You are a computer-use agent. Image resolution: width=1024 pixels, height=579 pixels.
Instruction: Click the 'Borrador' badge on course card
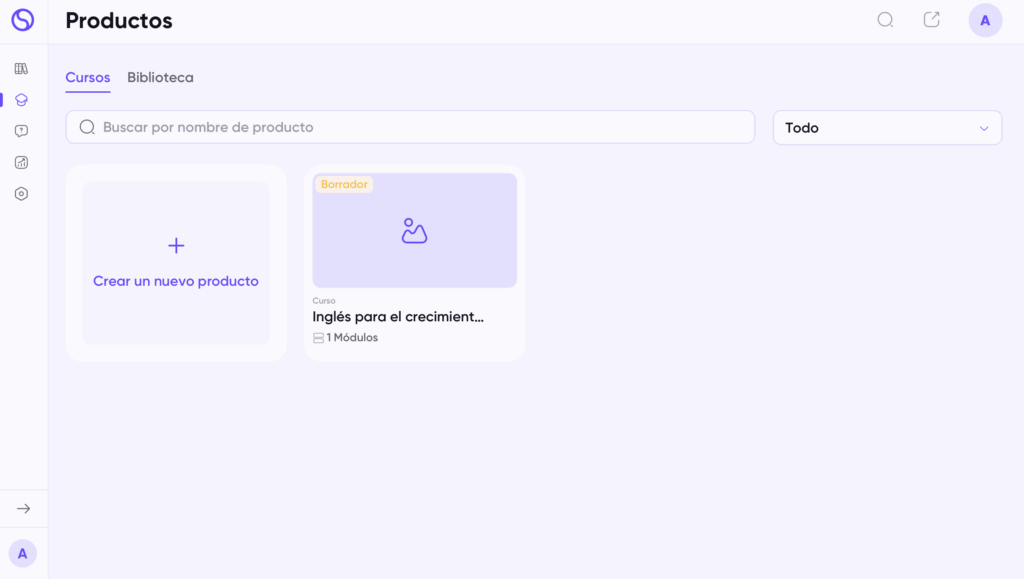coord(344,185)
